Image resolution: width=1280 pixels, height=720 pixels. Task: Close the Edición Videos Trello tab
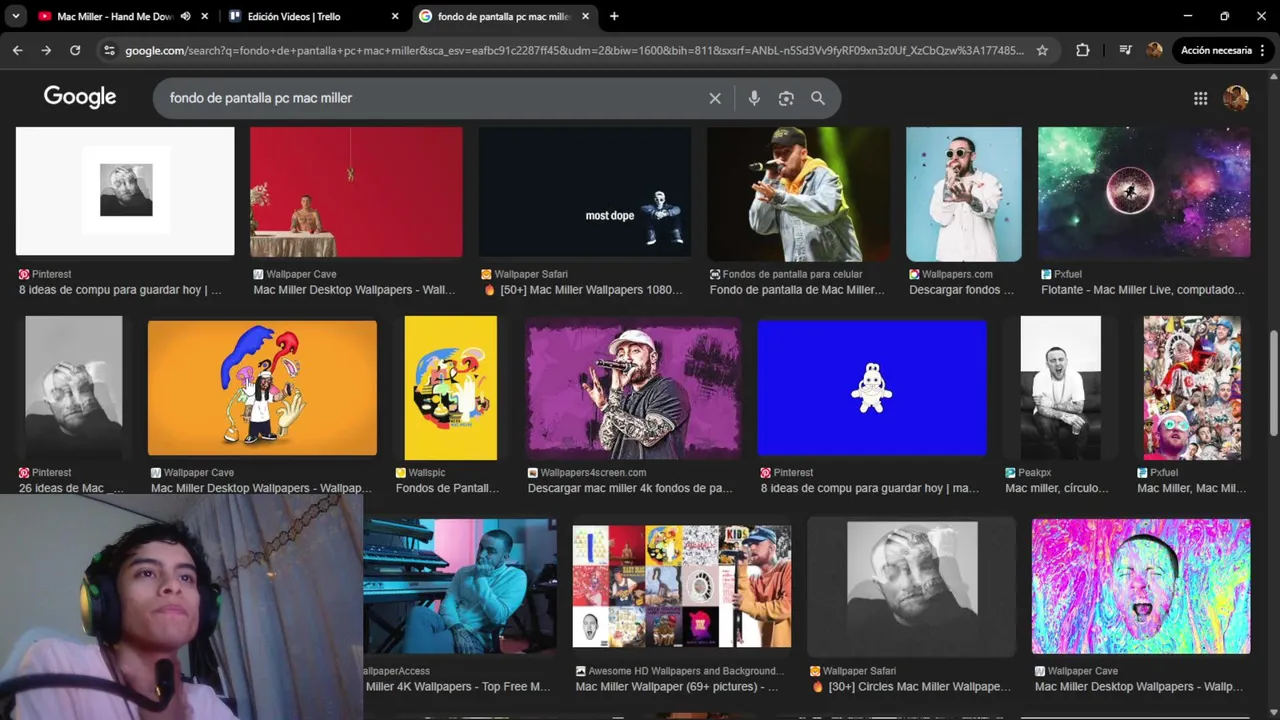point(395,16)
